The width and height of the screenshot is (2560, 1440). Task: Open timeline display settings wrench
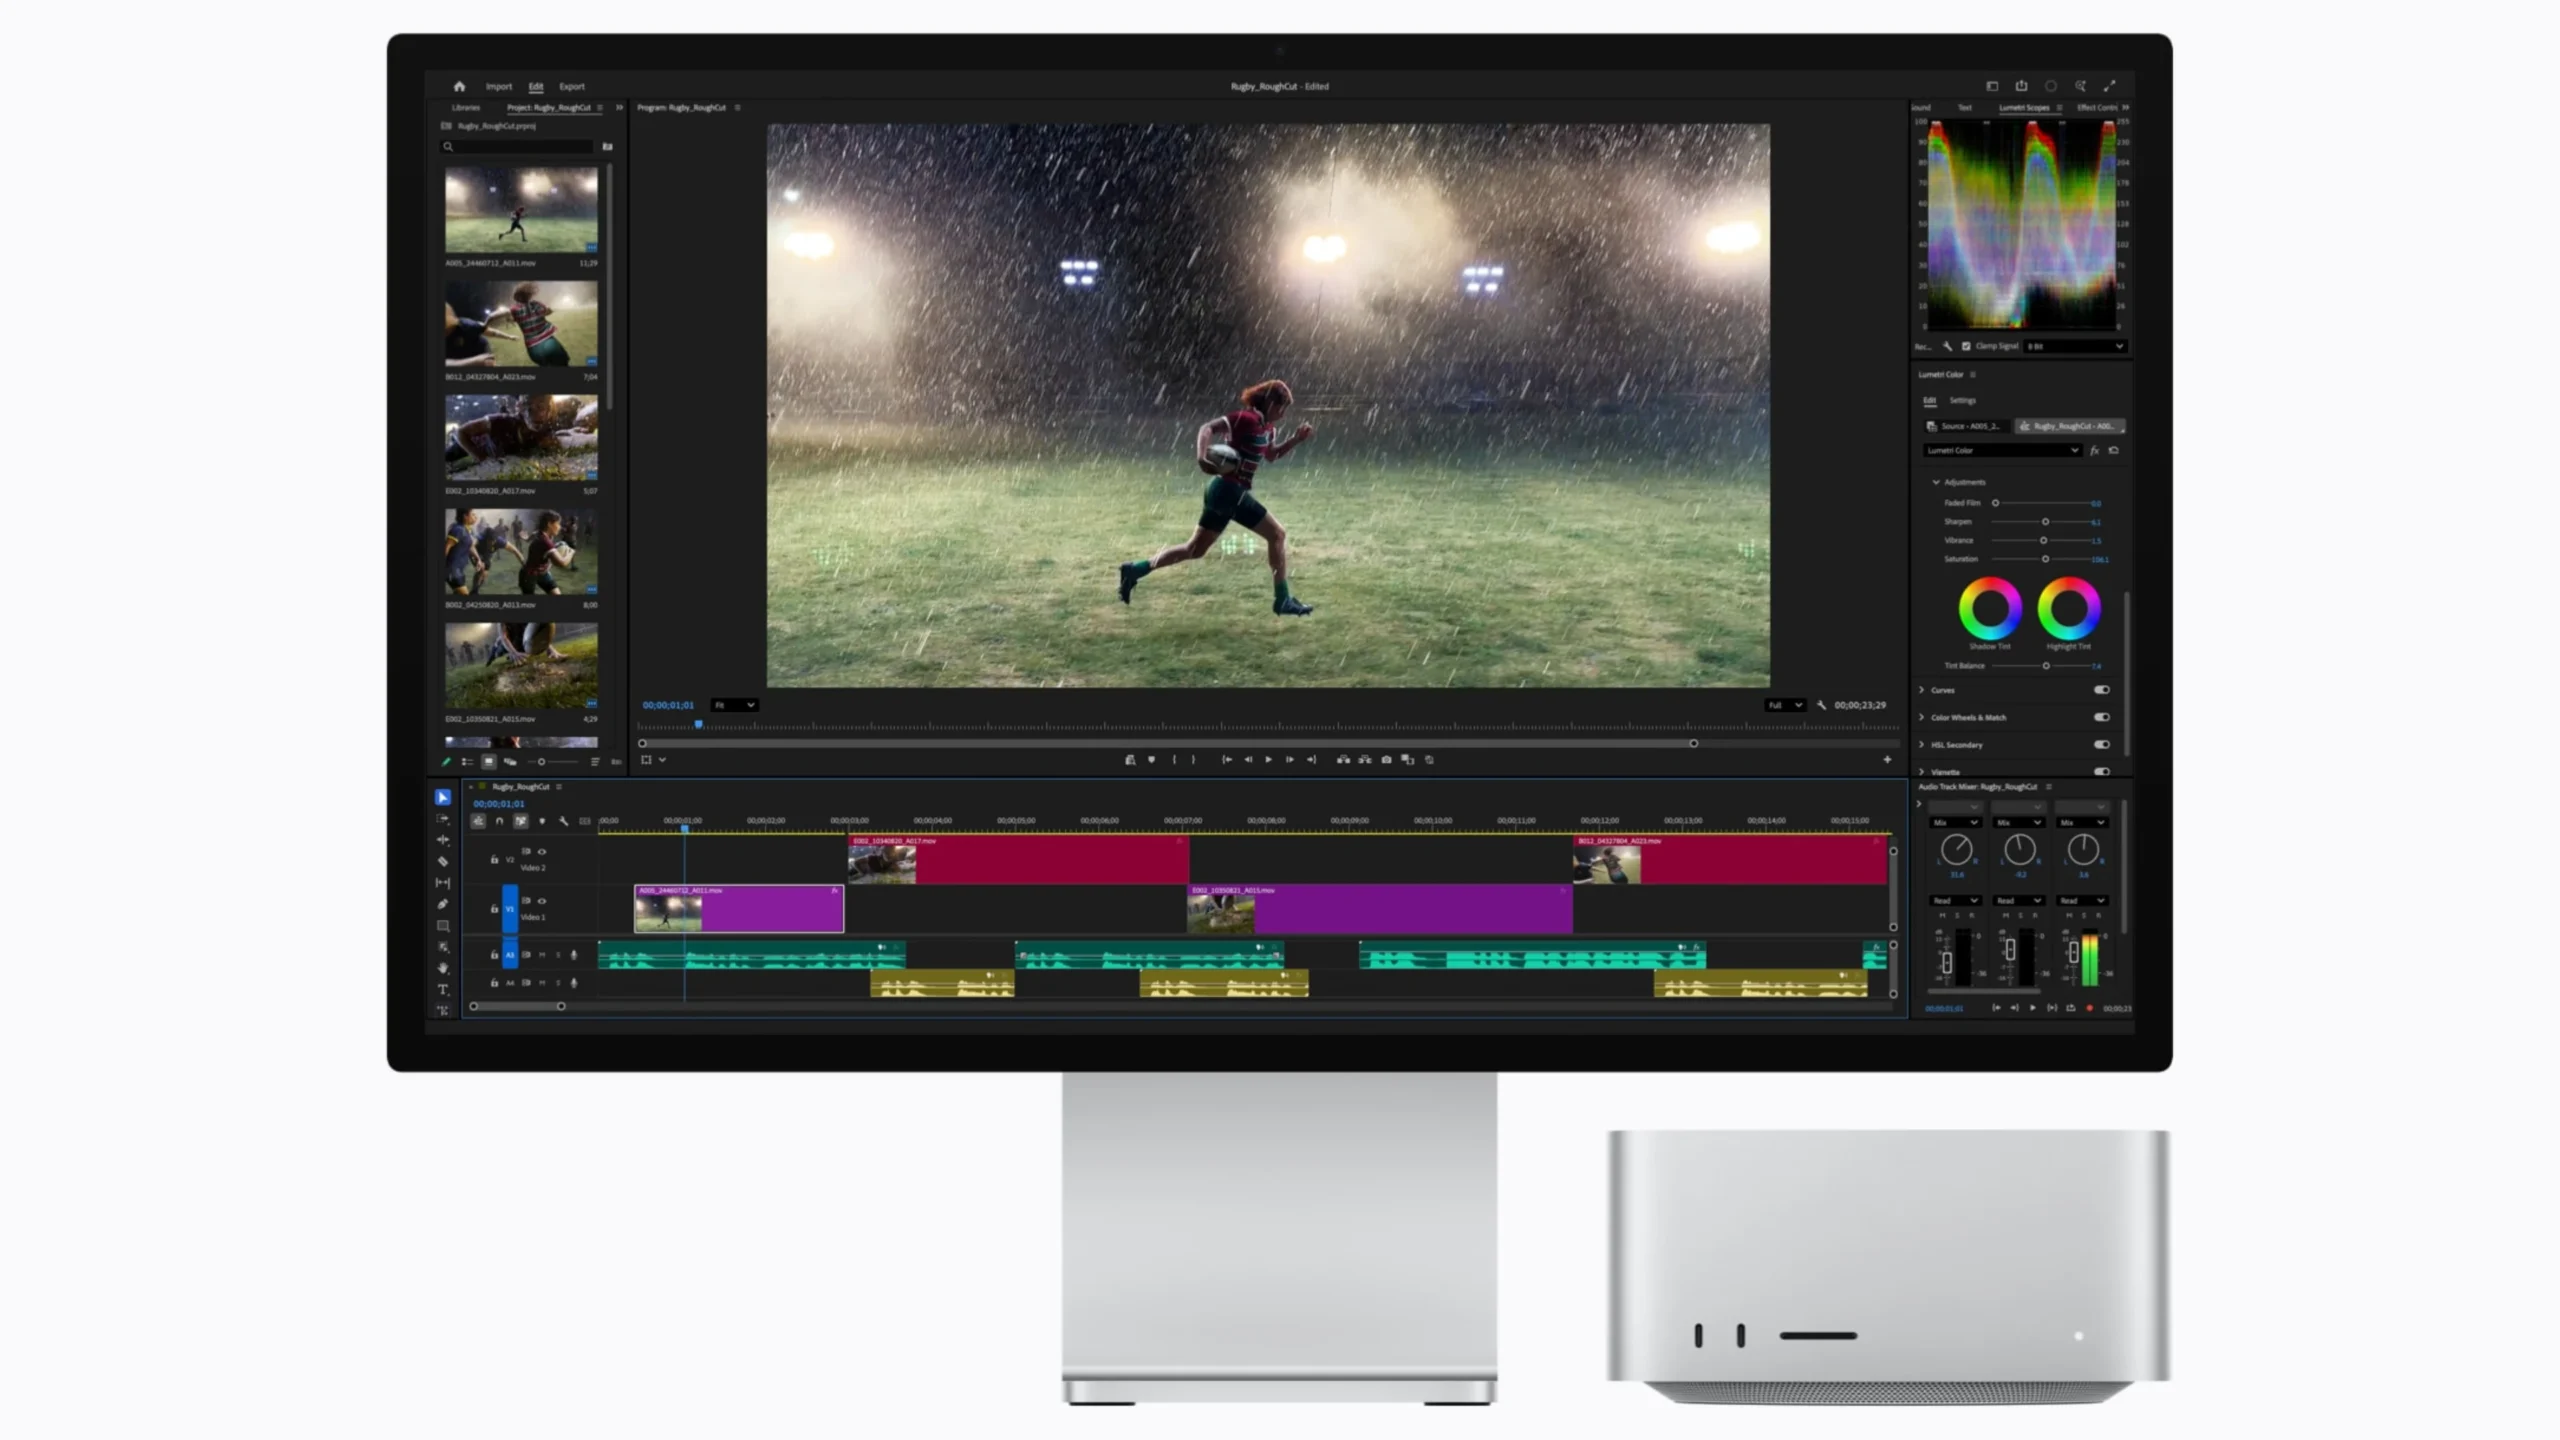pos(563,821)
